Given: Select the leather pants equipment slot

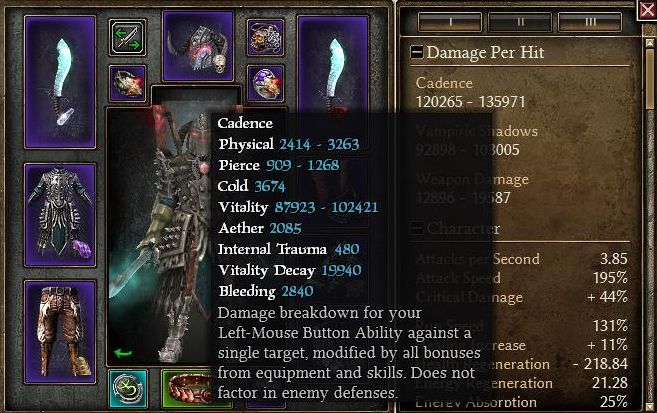Looking at the screenshot, I should pyautogui.click(x=60, y=332).
